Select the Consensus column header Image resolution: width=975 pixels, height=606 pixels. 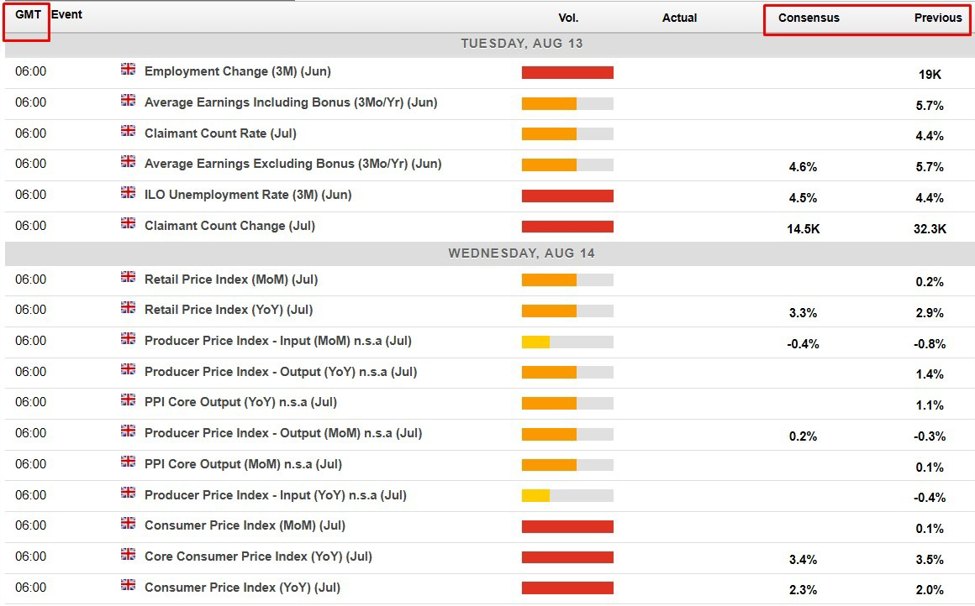click(x=808, y=18)
